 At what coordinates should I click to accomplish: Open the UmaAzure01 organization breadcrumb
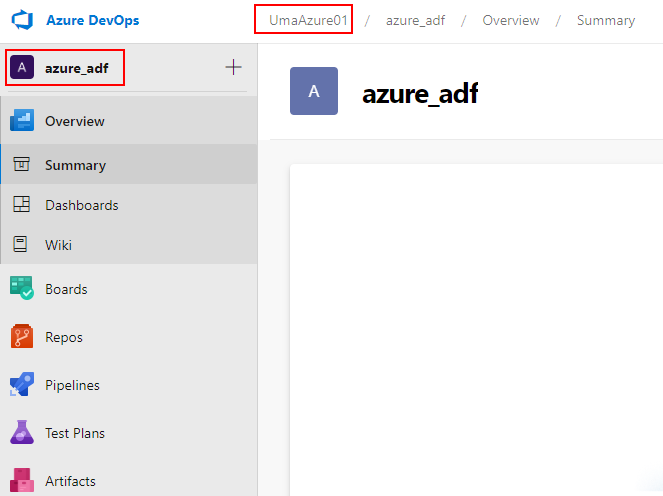[308, 20]
